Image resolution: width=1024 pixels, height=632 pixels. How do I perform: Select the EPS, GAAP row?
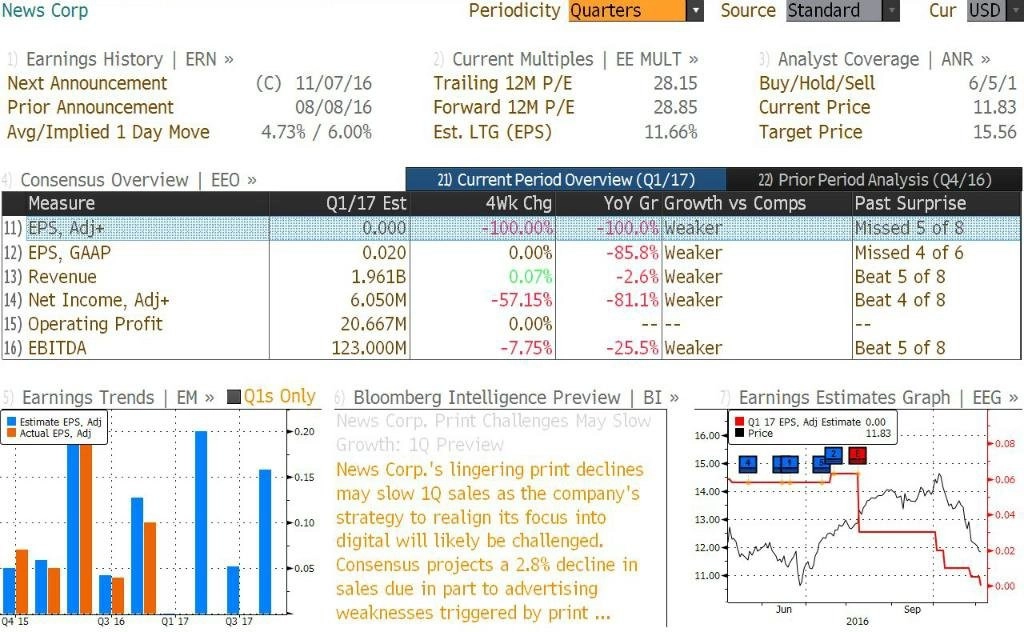pyautogui.click(x=511, y=253)
